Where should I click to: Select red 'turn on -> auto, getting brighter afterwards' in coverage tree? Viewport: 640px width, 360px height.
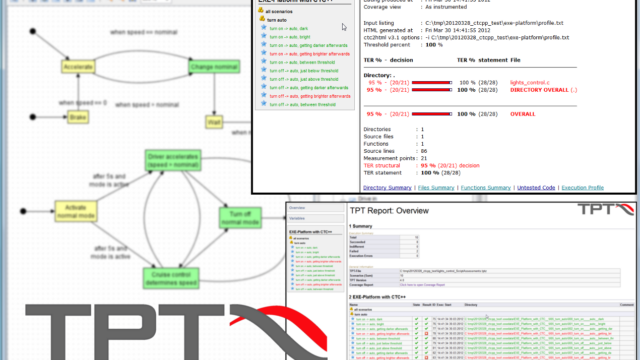click(x=309, y=54)
